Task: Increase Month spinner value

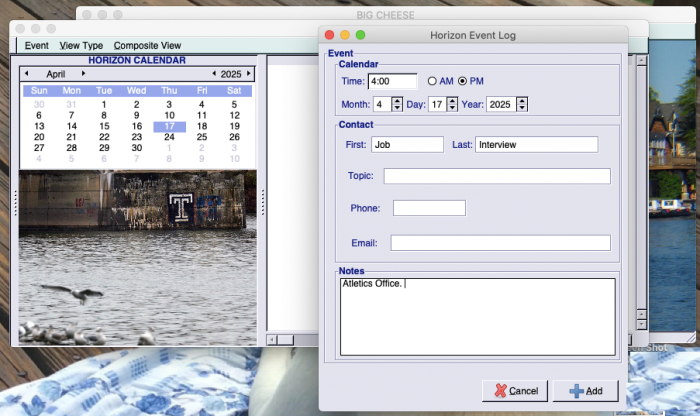Action: click(x=397, y=100)
